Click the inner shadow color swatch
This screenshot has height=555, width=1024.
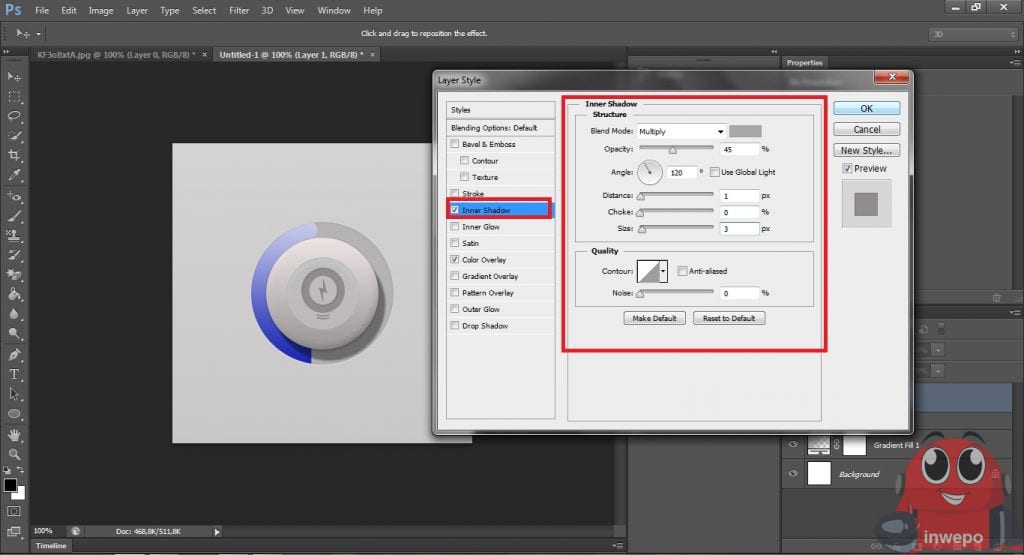tap(745, 131)
